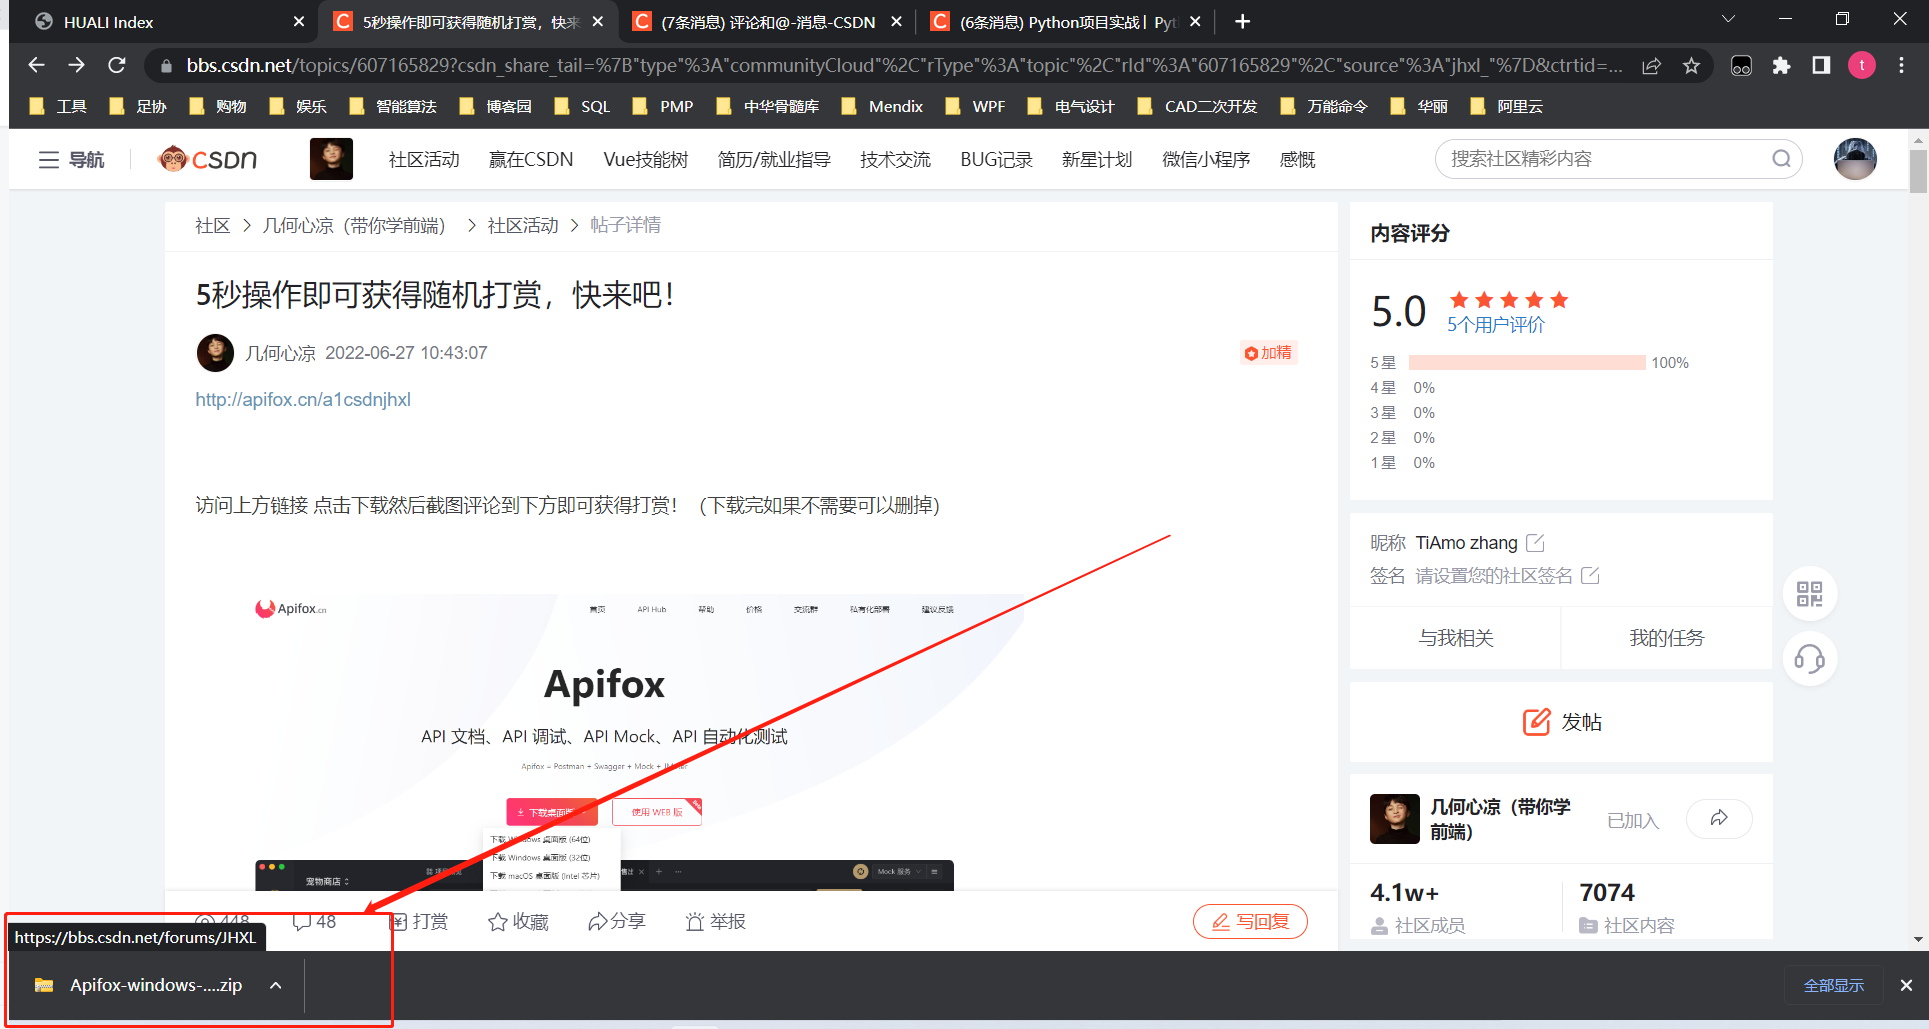1929x1029 pixels.
Task: Open Vue技能树 menu item
Action: (x=646, y=160)
